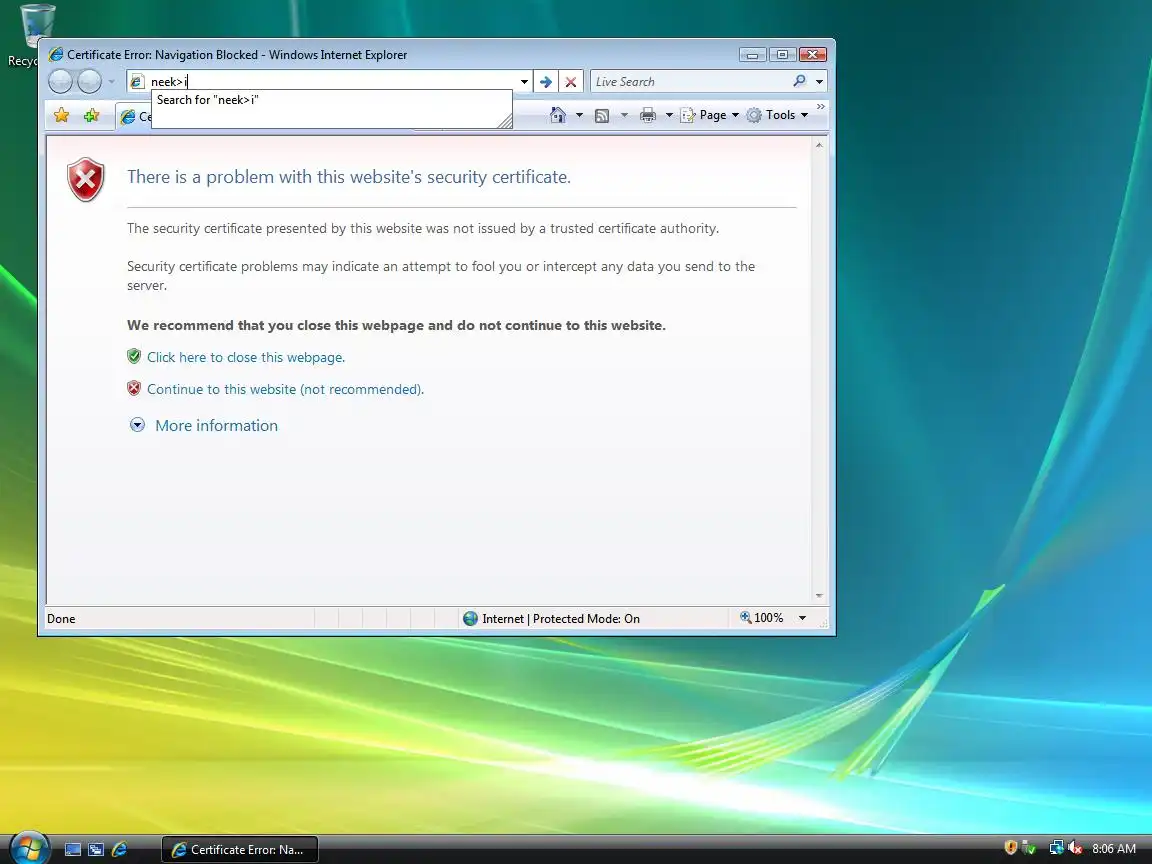Expand the More information section
The image size is (1152, 864).
click(137, 425)
